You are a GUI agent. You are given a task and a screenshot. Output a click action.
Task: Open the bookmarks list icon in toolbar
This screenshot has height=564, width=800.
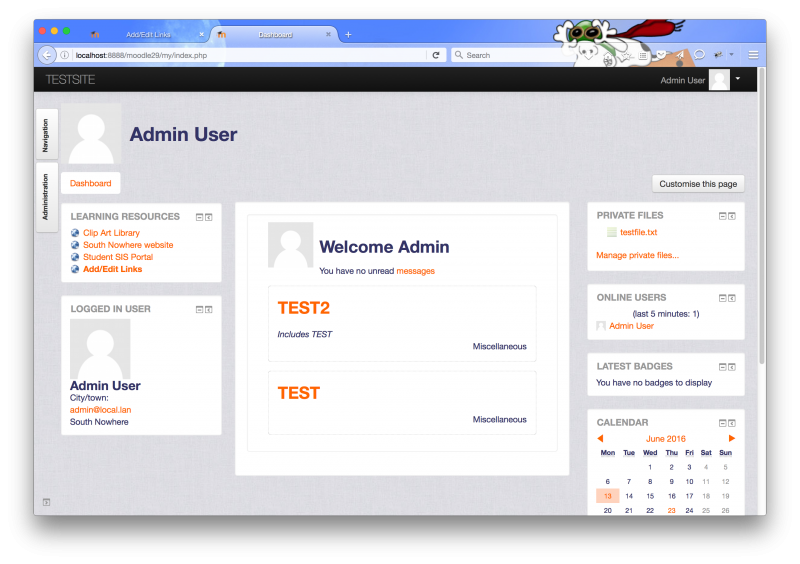[x=643, y=55]
